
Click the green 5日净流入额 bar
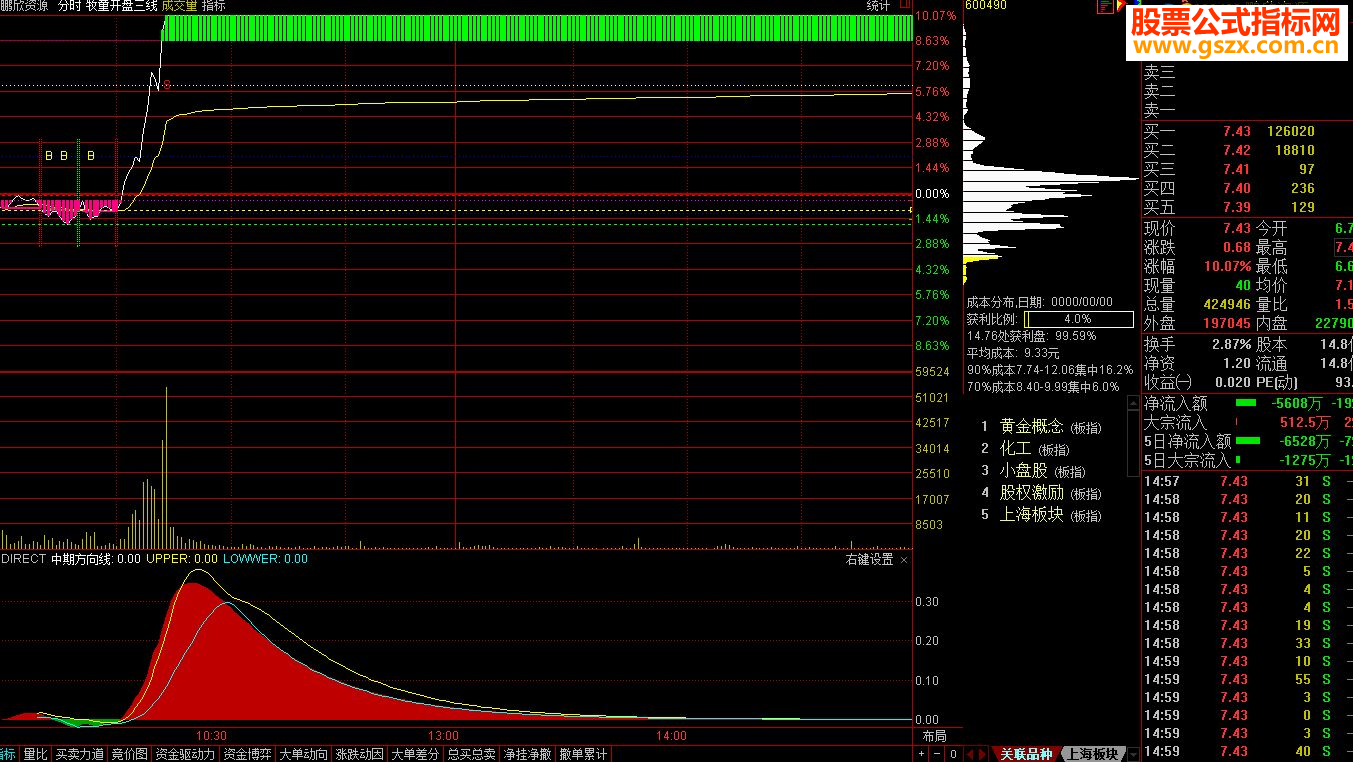pyautogui.click(x=1248, y=440)
